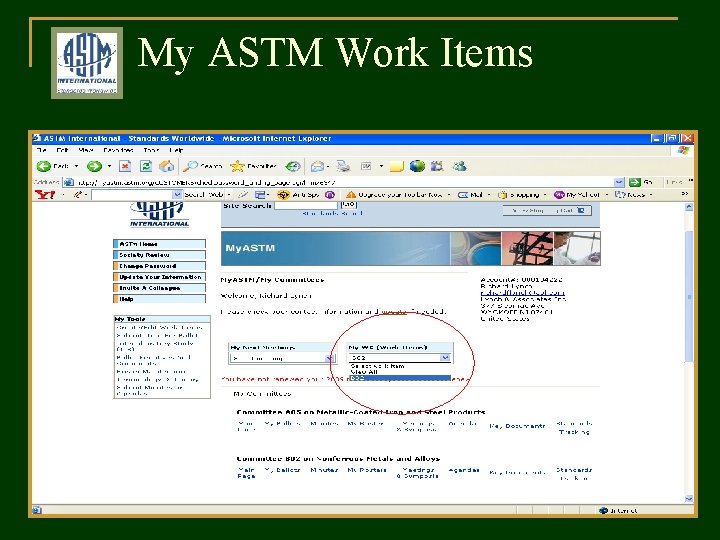Viewport: 720px width, 540px height.
Task: Click the My Yahoo toolbar button
Action: pyautogui.click(x=577, y=195)
